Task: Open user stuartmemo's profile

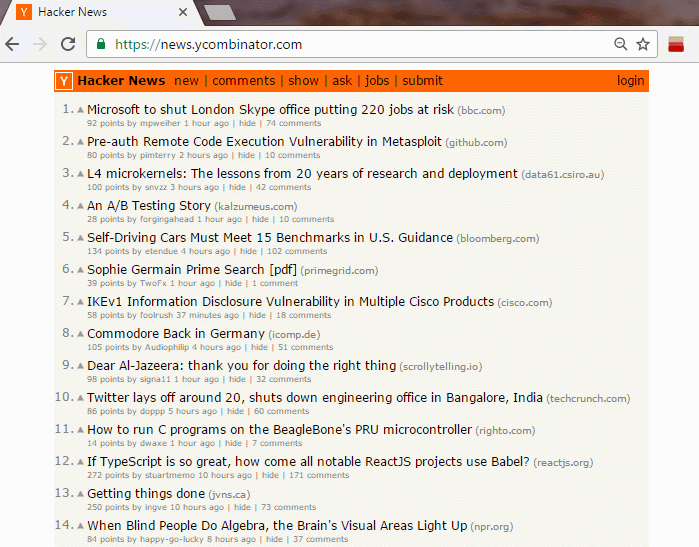Action: (x=170, y=475)
